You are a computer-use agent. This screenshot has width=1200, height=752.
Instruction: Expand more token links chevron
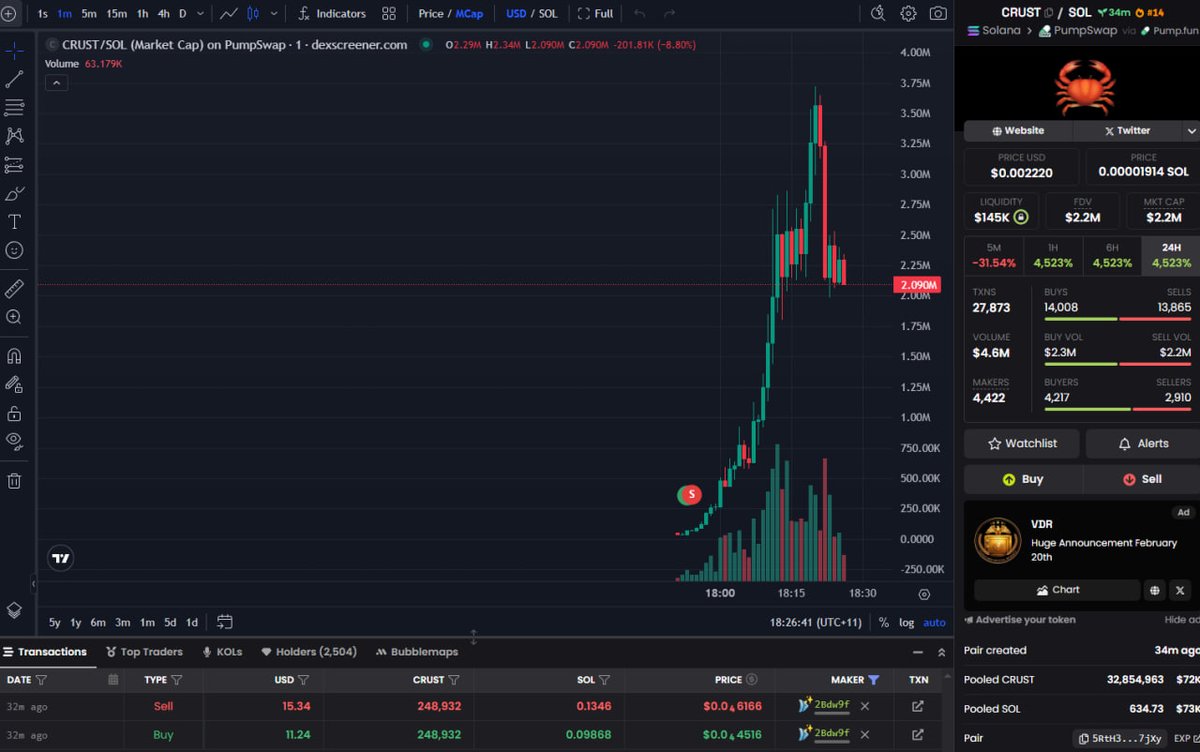click(x=1191, y=131)
